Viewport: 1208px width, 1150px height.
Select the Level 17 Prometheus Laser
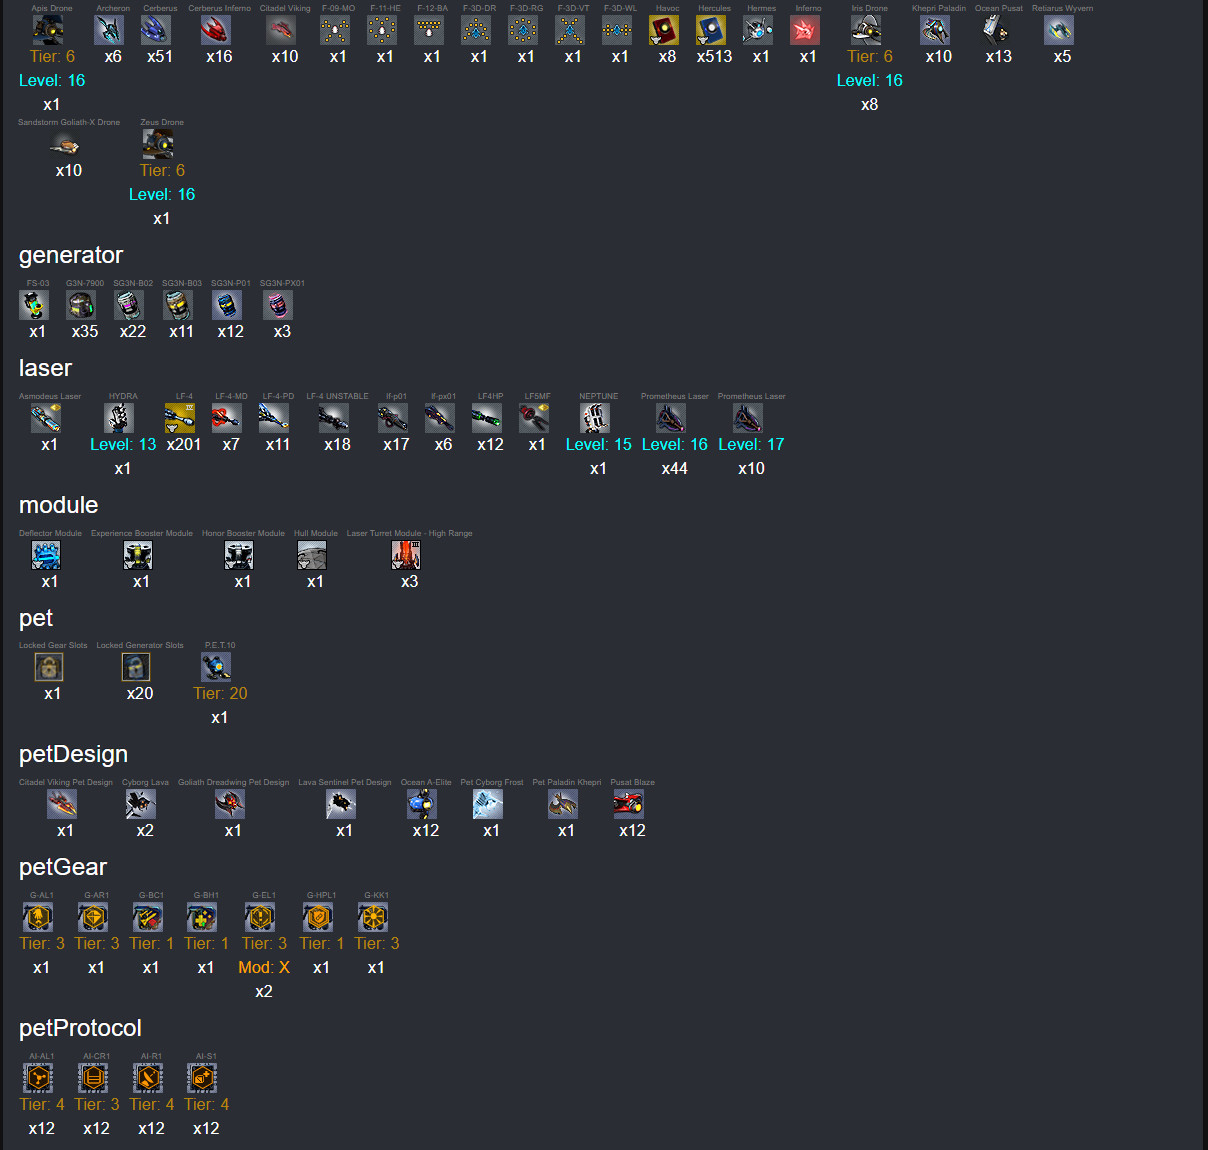(x=748, y=418)
